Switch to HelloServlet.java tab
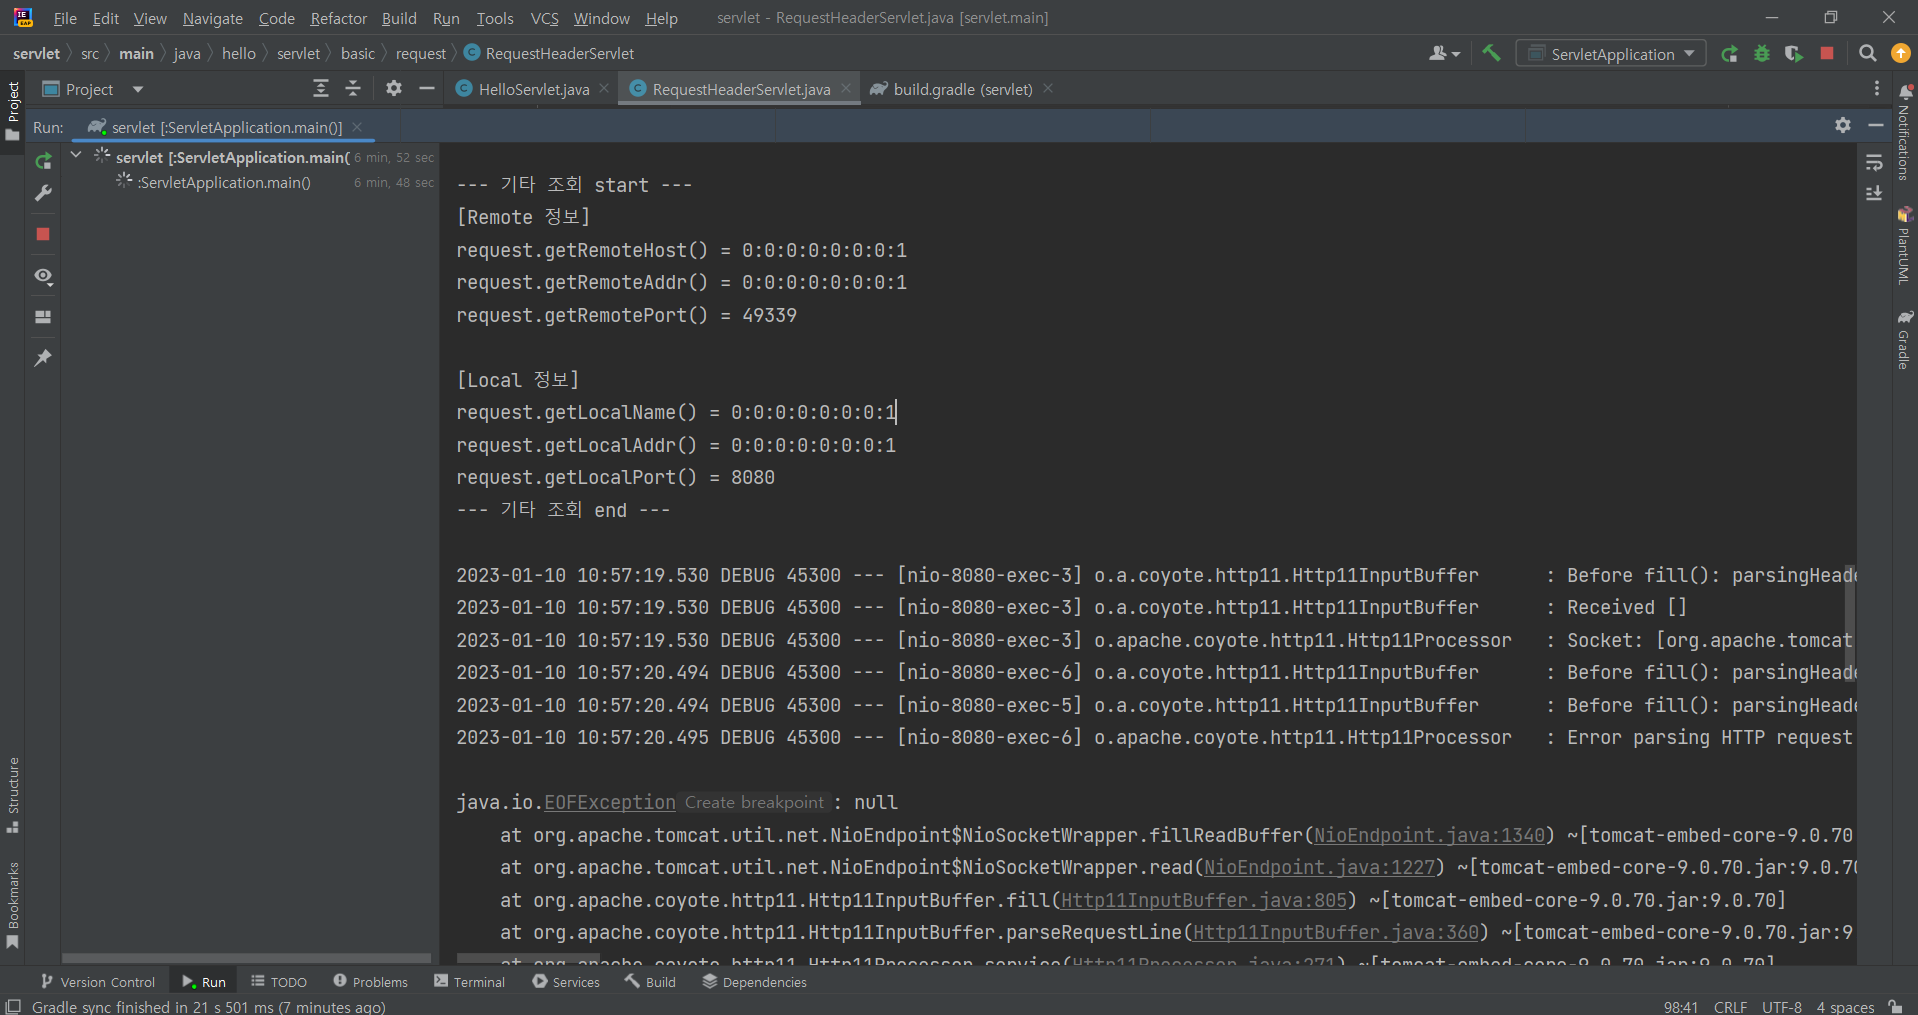 (x=533, y=89)
